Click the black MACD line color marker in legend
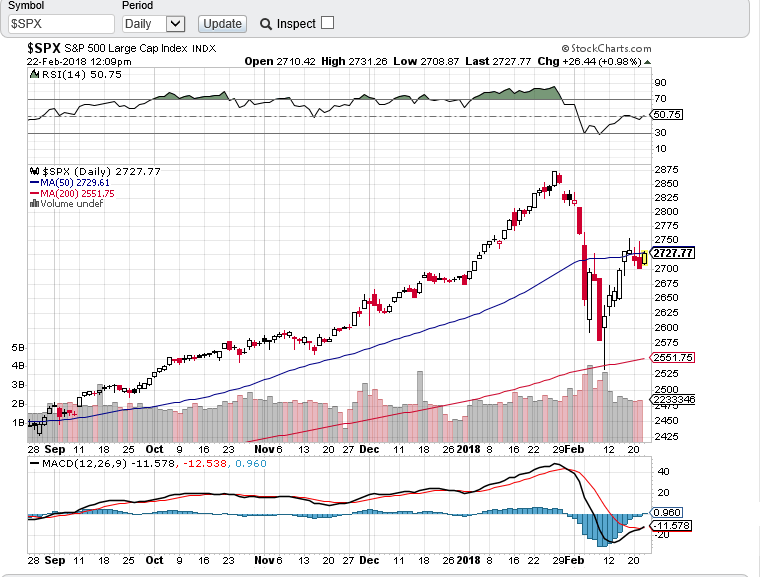The width and height of the screenshot is (760, 577). (34, 464)
